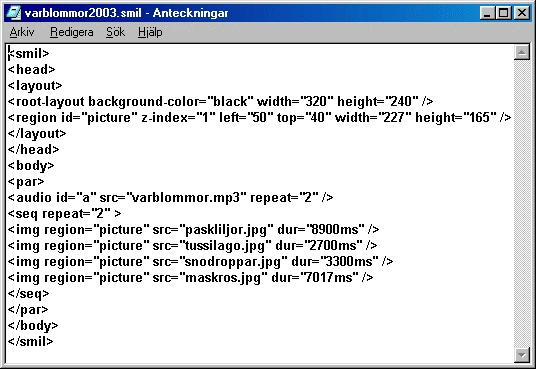Viewport: 536px width, 369px height.
Task: Click the Notepad icon in title bar
Action: 14,13
